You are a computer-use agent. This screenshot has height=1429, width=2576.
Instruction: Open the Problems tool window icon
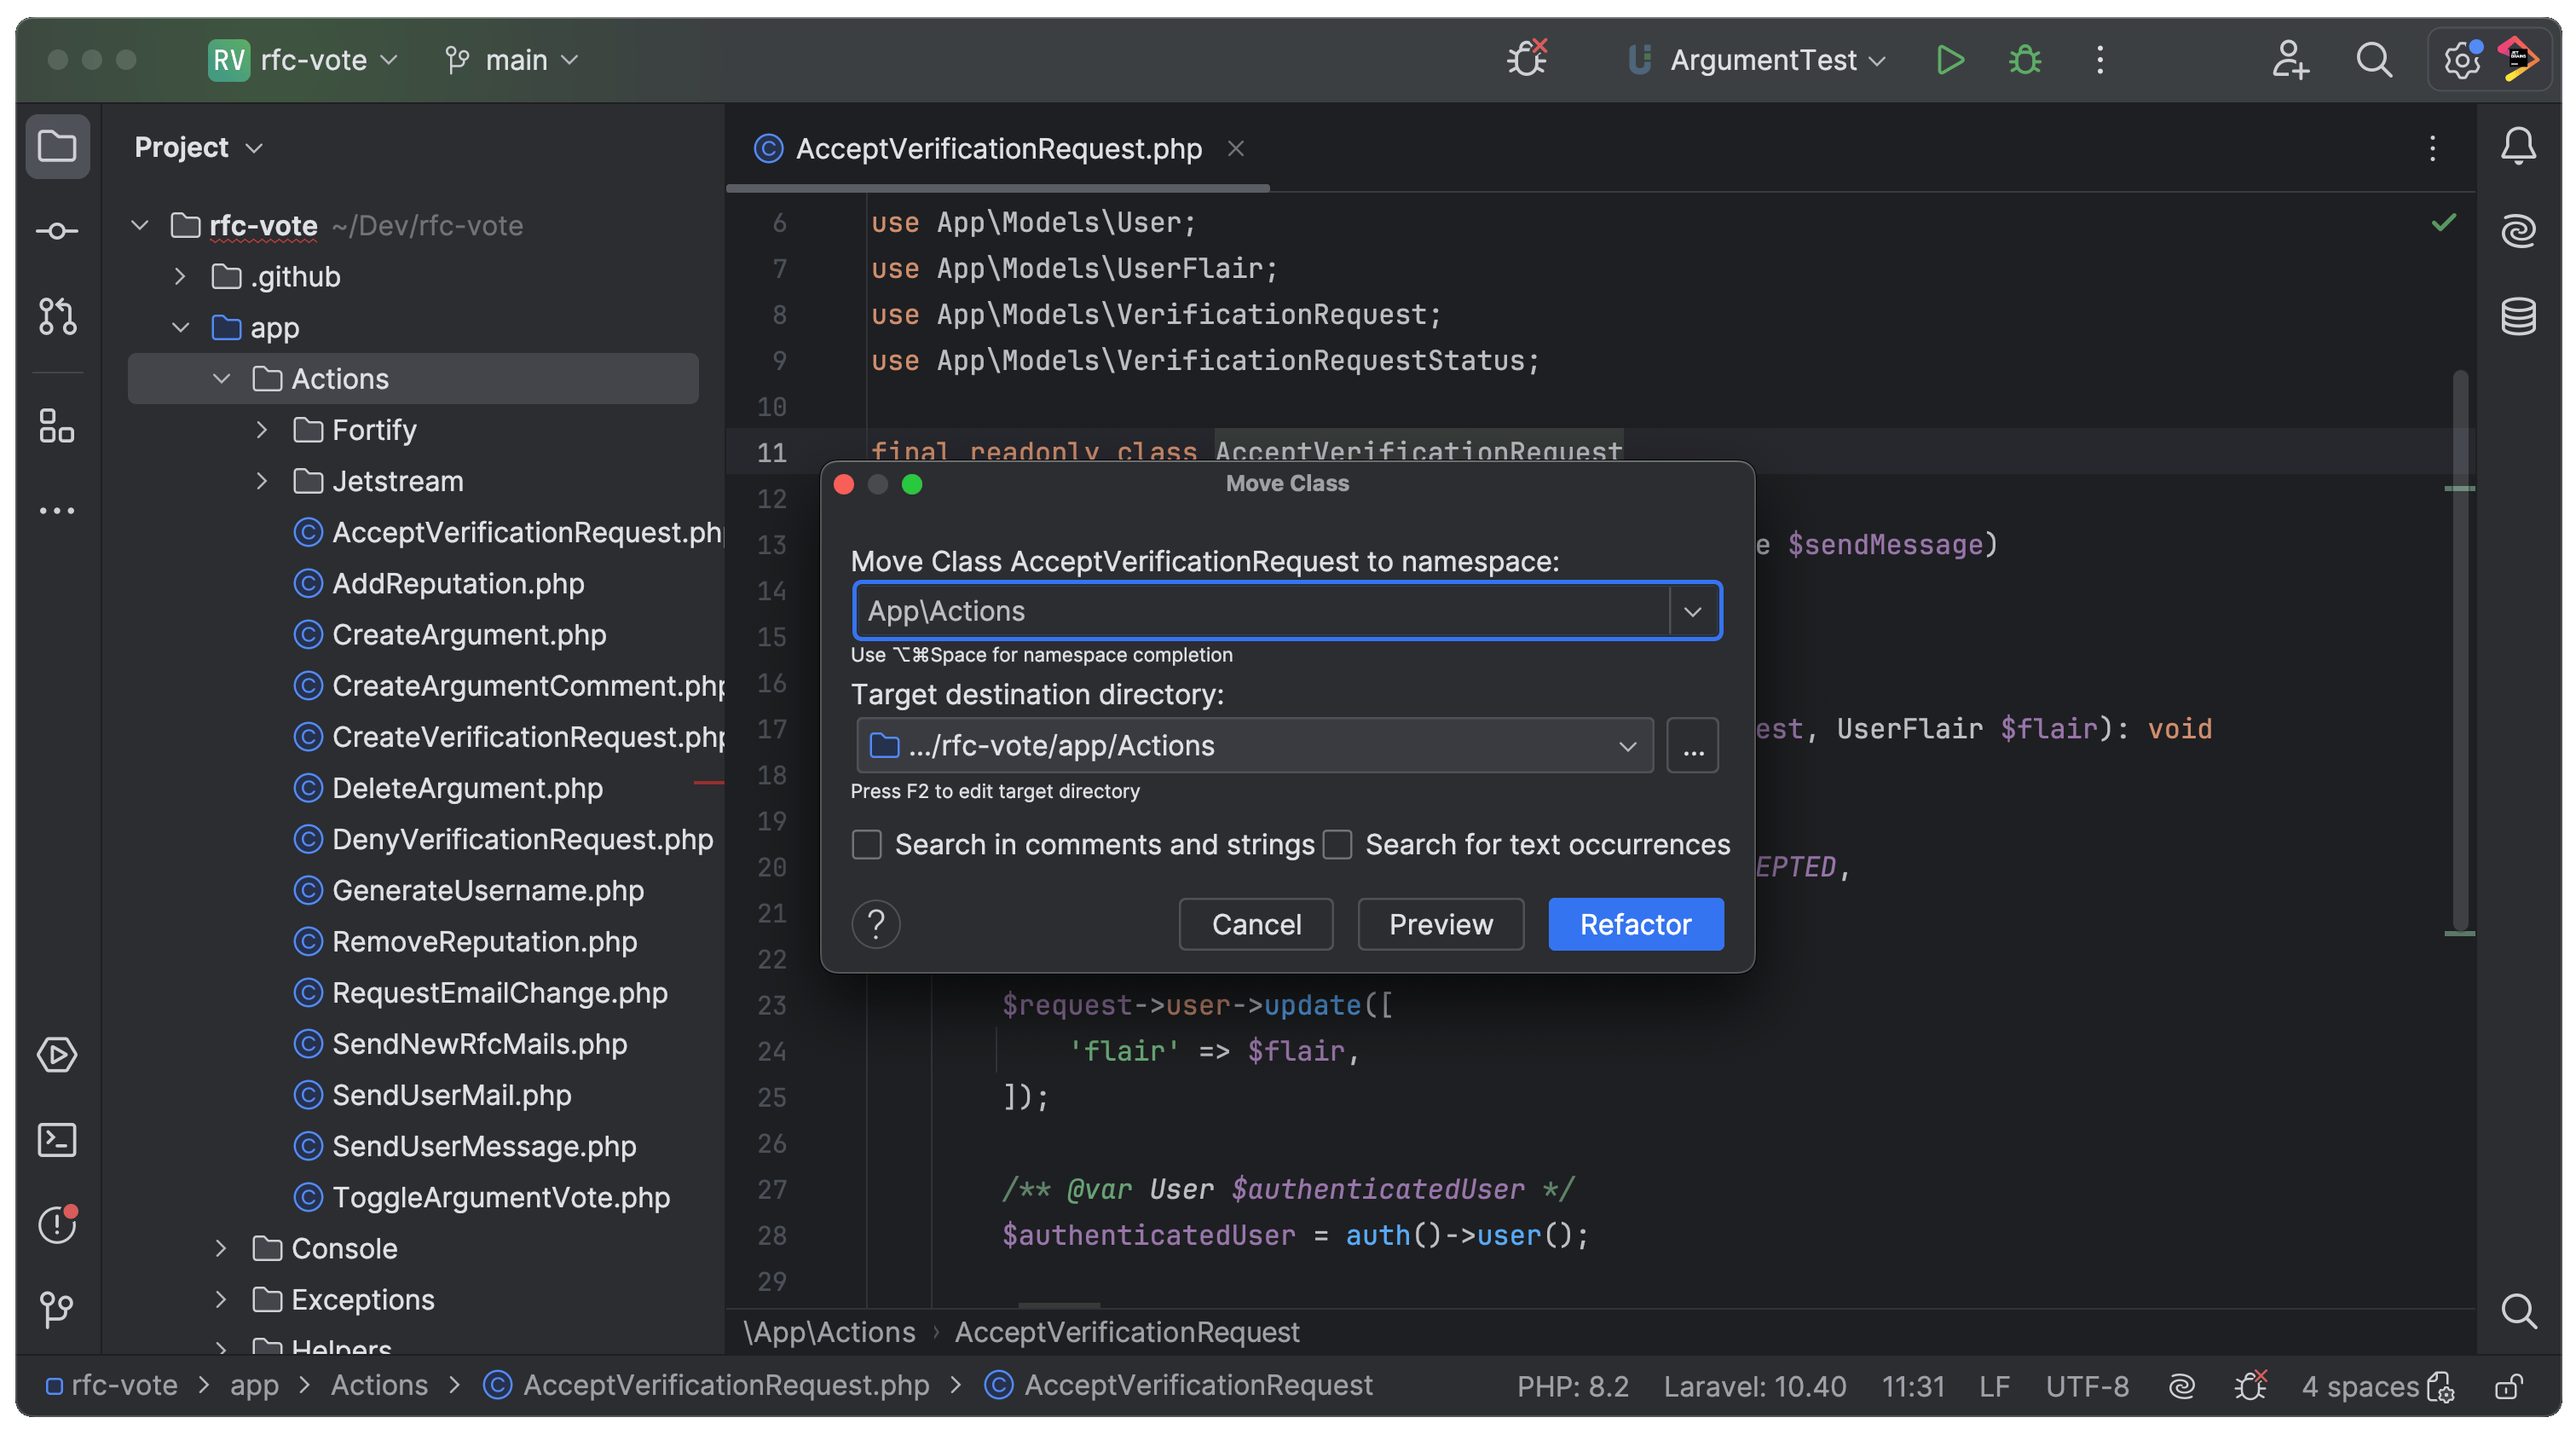coord(57,1224)
